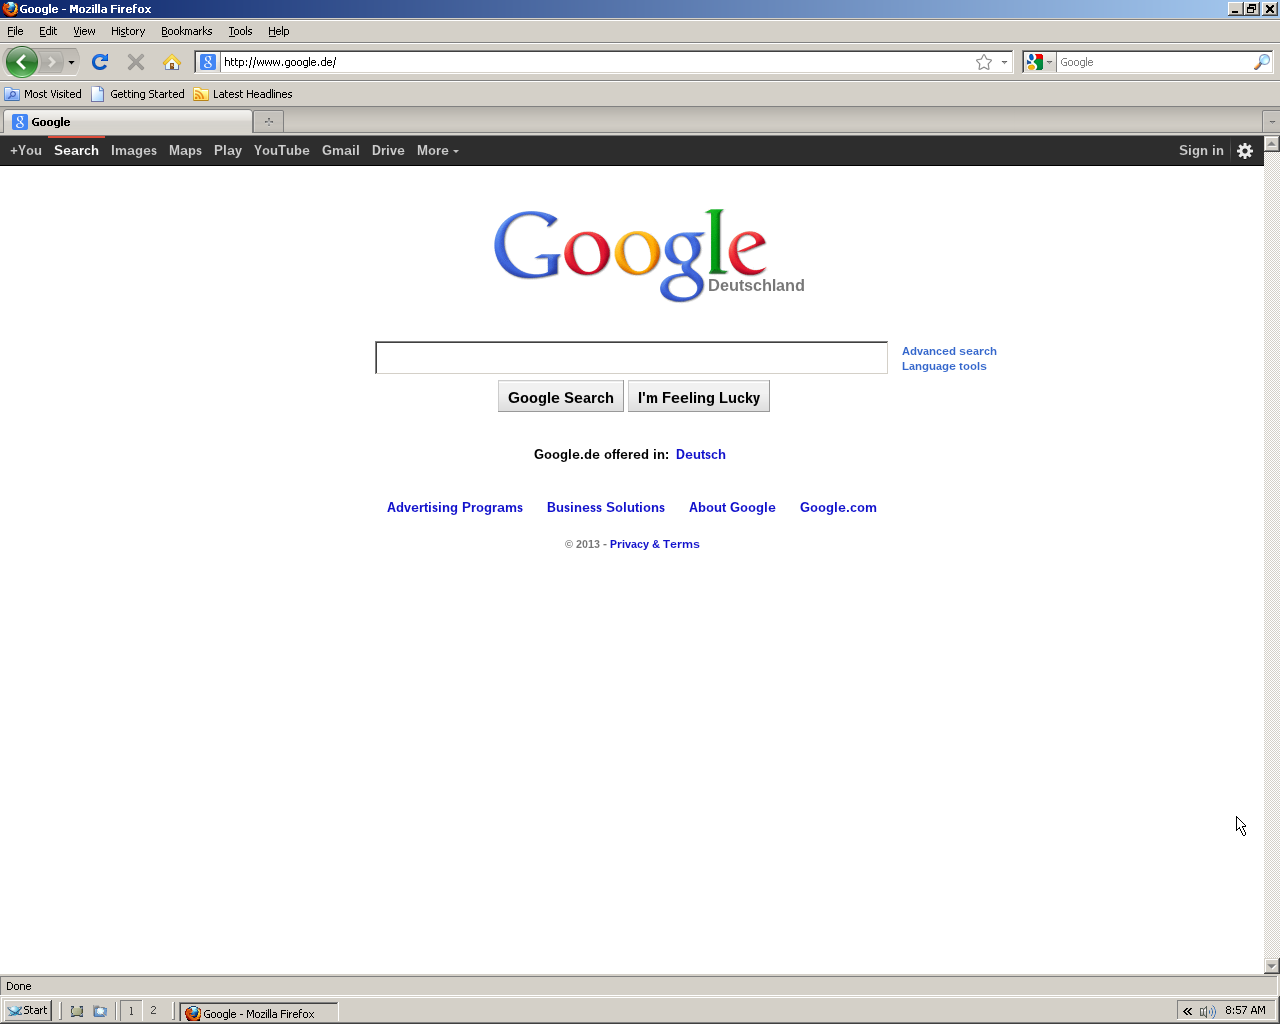Open the recent pages history dropdown arrow

pyautogui.click(x=71, y=62)
